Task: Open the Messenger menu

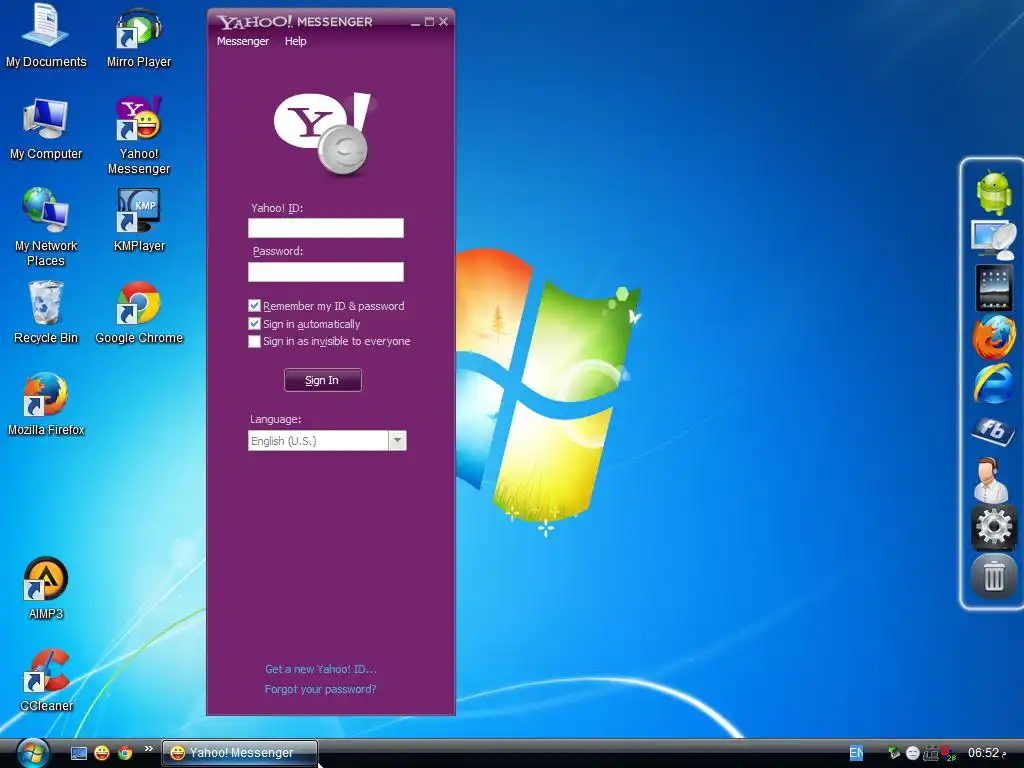Action: coord(243,41)
